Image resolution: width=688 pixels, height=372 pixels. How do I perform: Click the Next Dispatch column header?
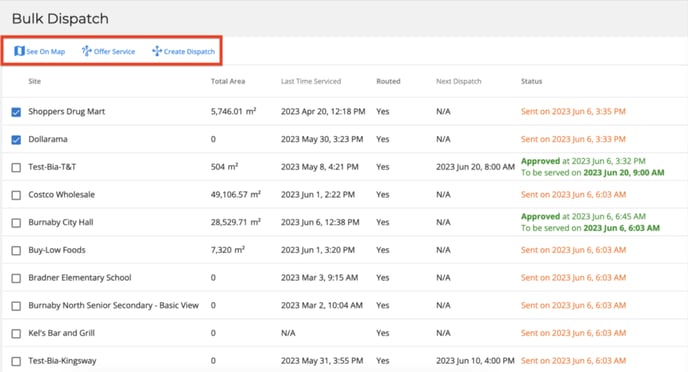[x=459, y=81]
